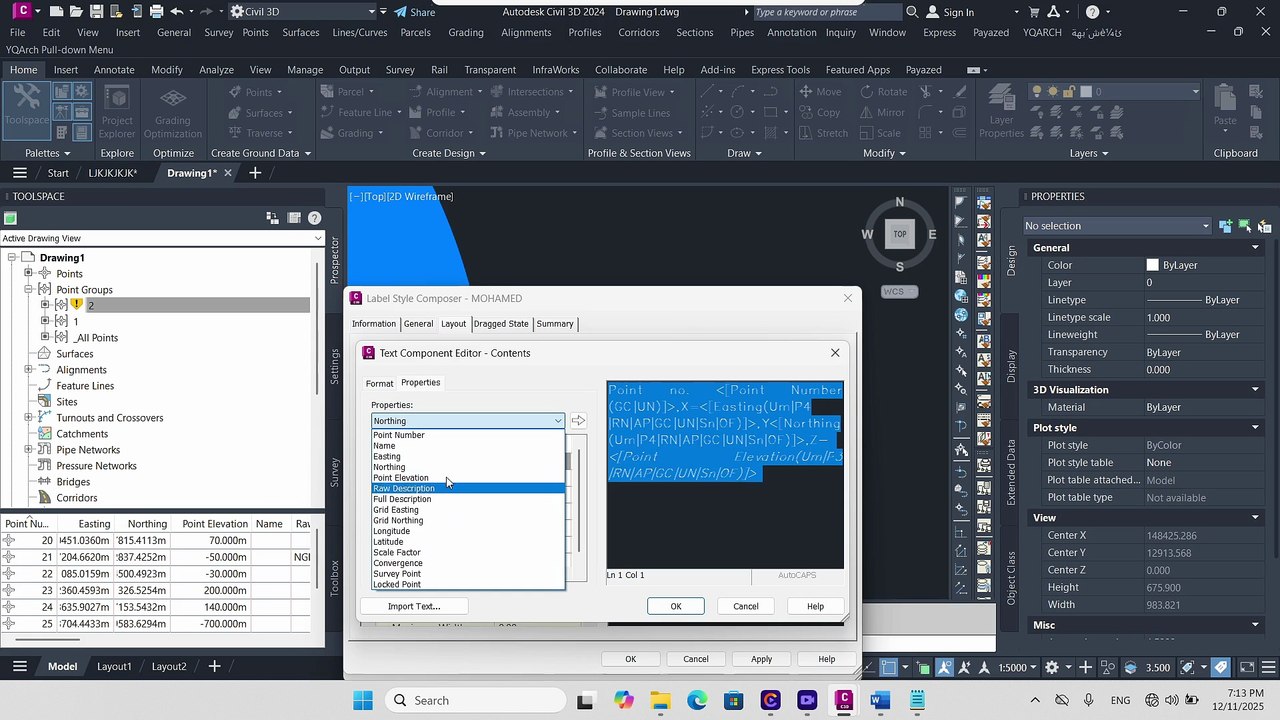Expand the Alignments tree node
This screenshot has height=720, width=1280.
click(29, 369)
